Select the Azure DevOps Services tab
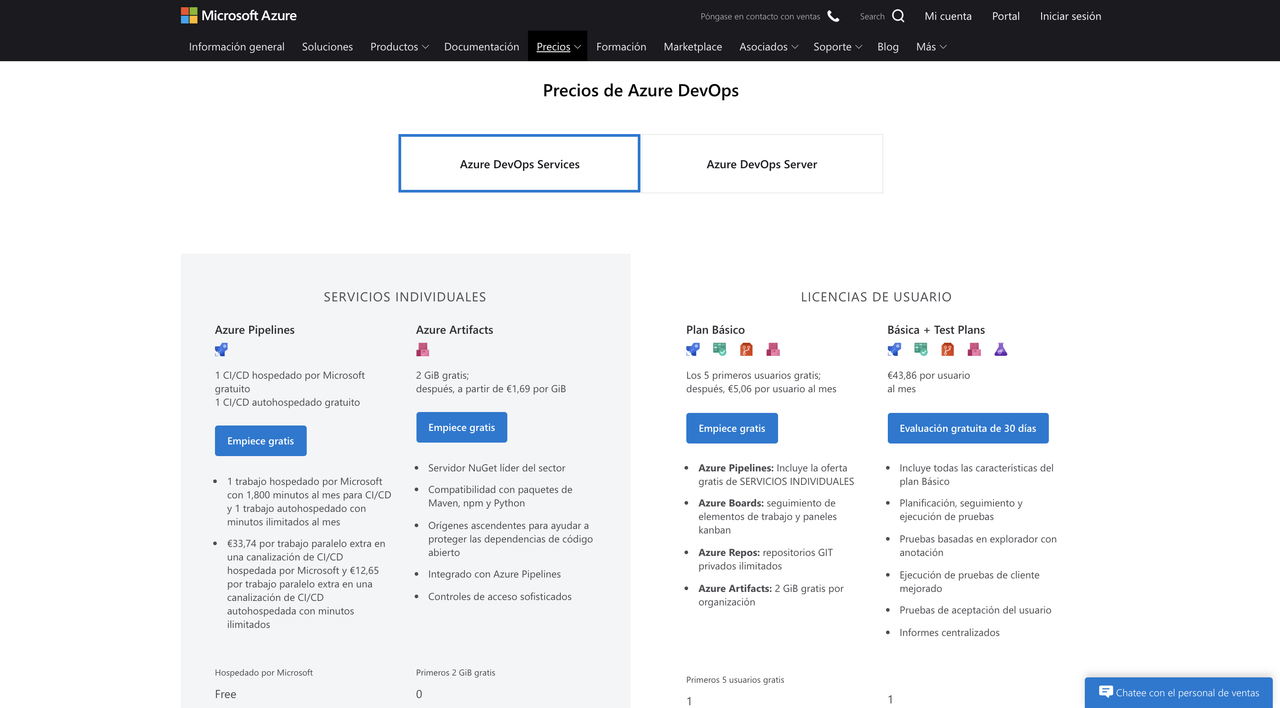The image size is (1280, 708). click(x=519, y=164)
